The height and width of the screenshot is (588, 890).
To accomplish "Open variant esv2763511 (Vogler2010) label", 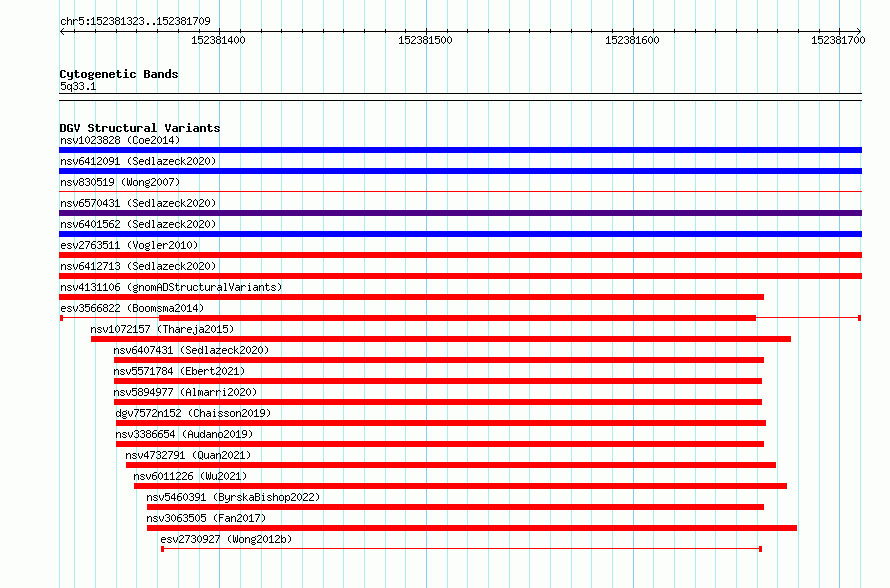I will click(x=129, y=245).
